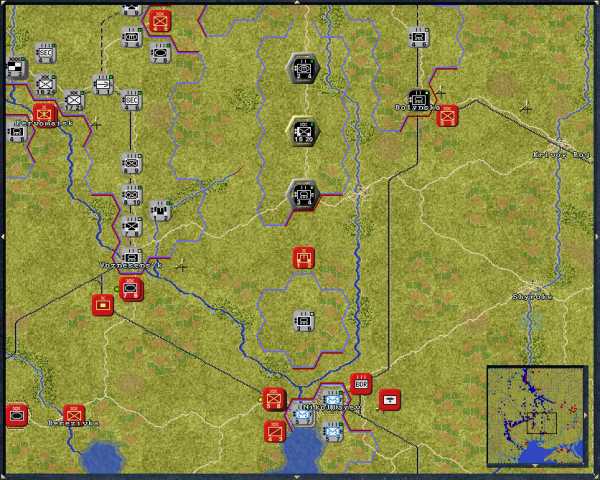Select the gray unit southwest of Pervomaisk
This screenshot has height=480, width=600.
[x=16, y=132]
